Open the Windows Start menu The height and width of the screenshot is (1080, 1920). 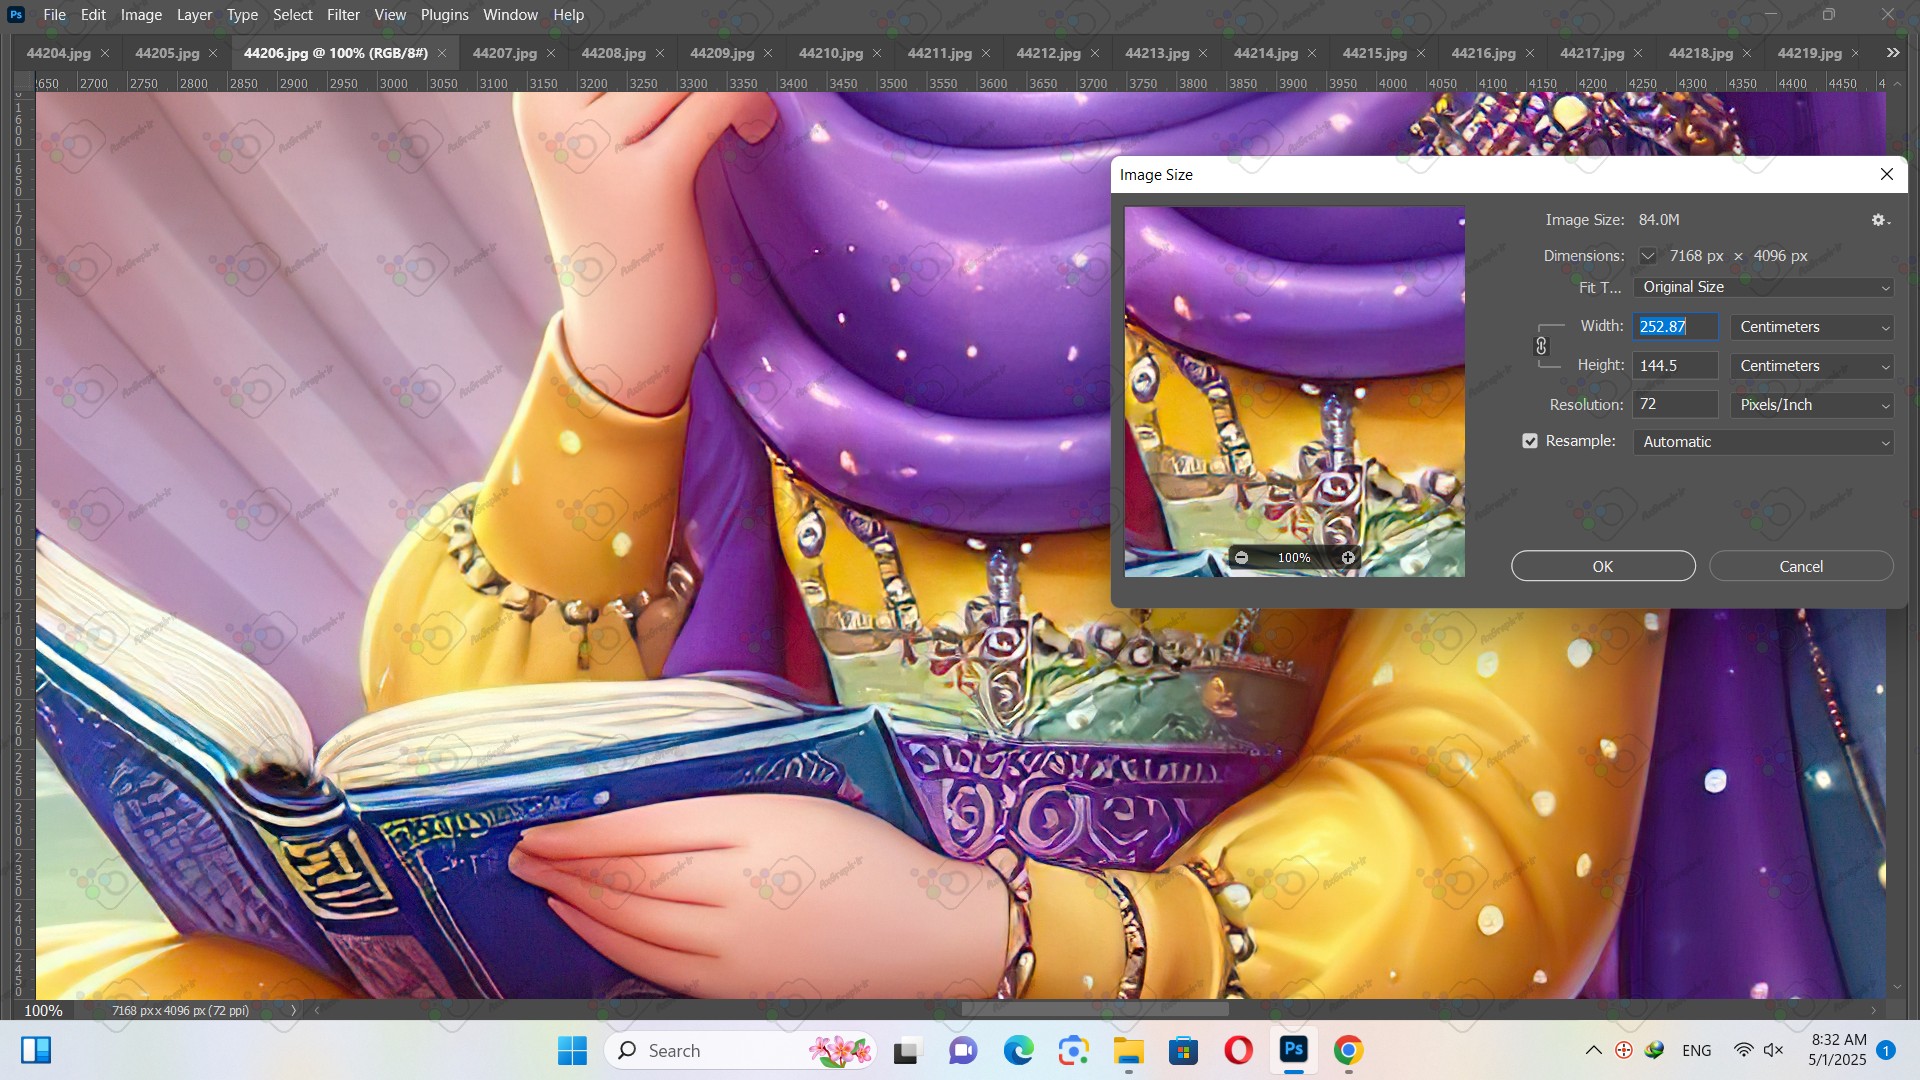click(x=572, y=1050)
